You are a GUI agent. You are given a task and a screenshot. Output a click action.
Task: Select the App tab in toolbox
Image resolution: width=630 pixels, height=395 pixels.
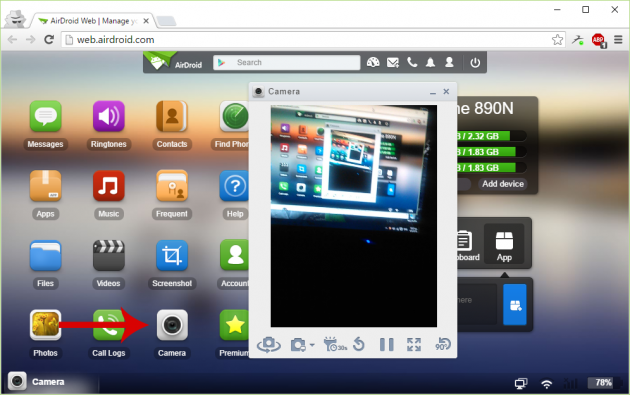tap(504, 244)
